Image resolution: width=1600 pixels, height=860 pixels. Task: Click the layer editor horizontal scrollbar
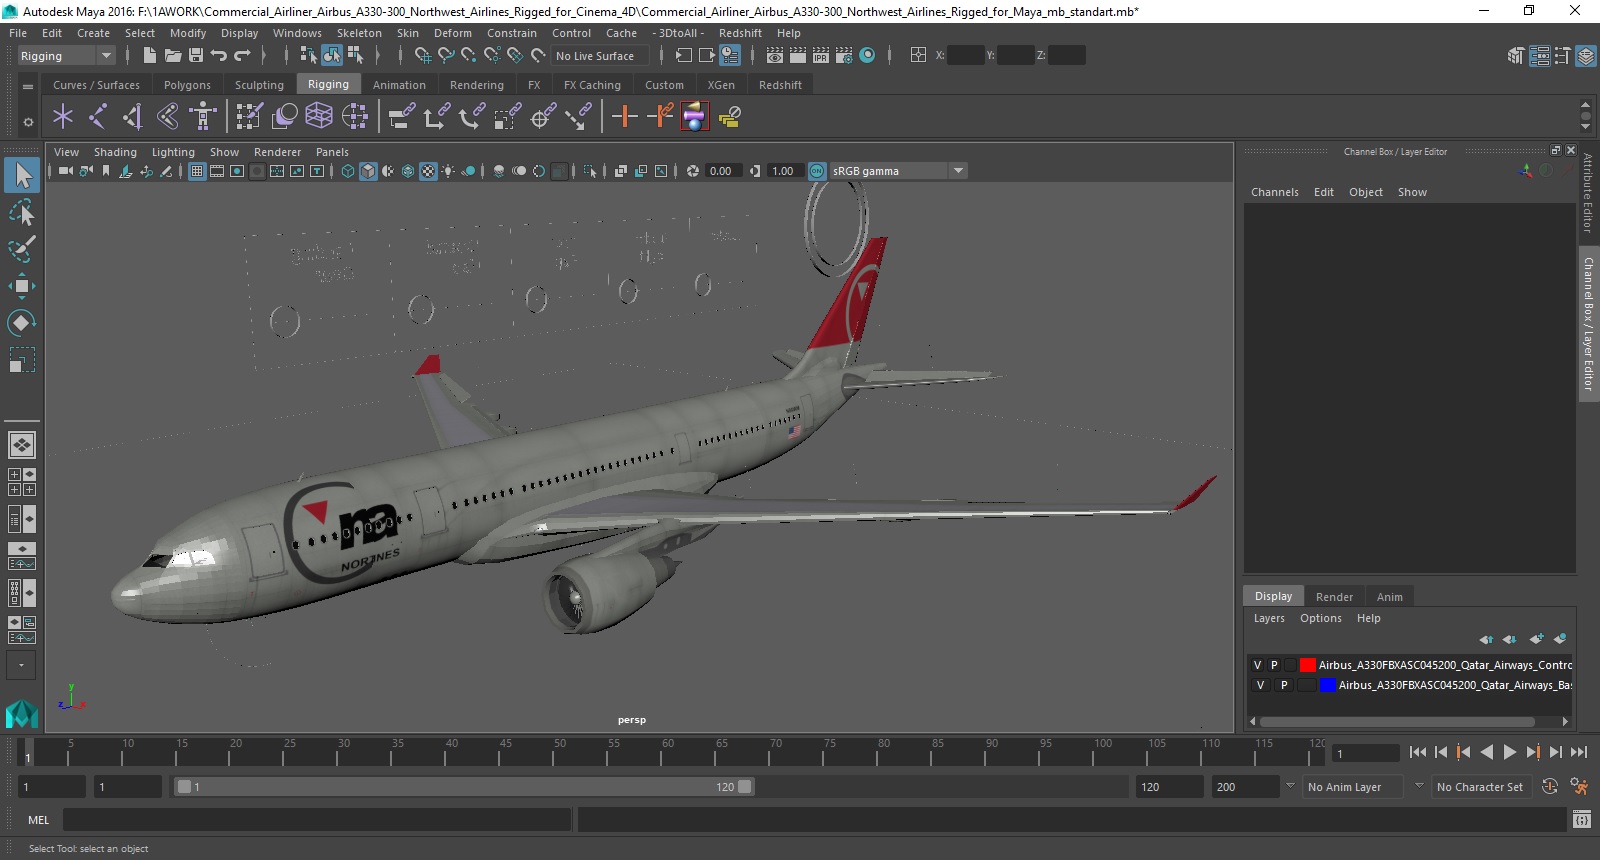tap(1397, 721)
